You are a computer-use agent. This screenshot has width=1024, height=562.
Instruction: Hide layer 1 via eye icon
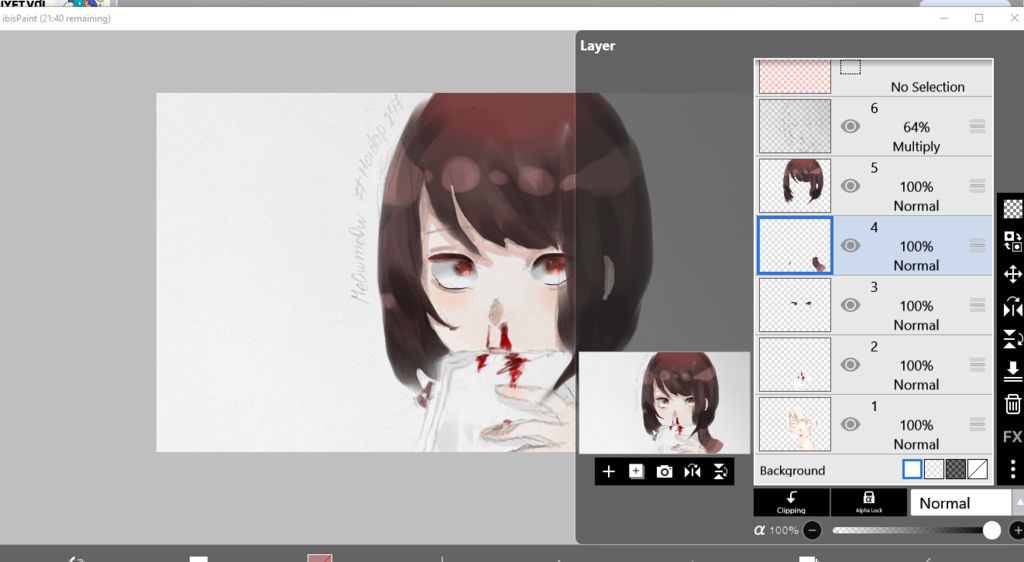click(850, 424)
